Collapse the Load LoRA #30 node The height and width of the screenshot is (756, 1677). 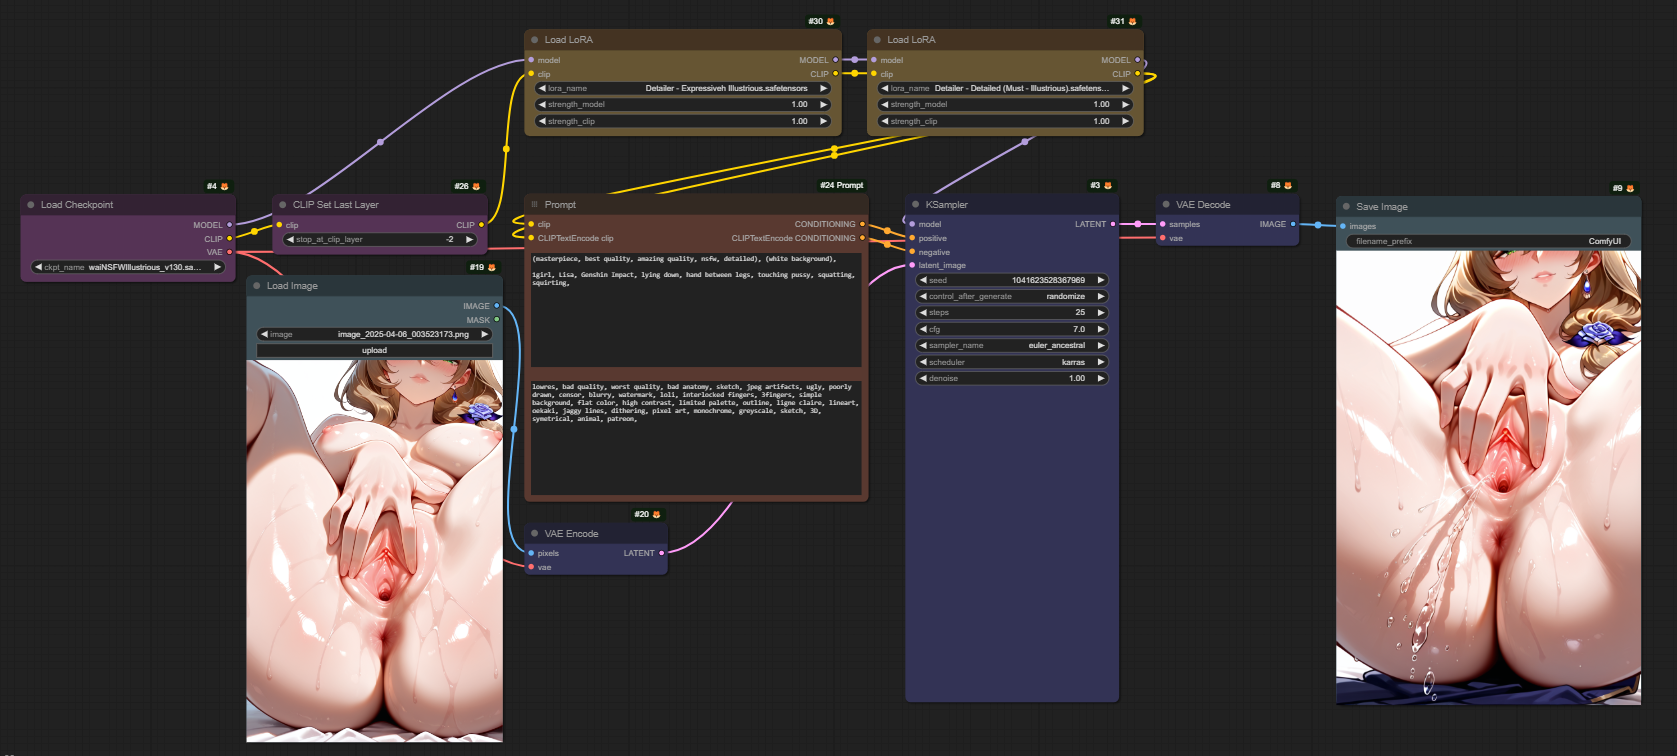tap(535, 40)
